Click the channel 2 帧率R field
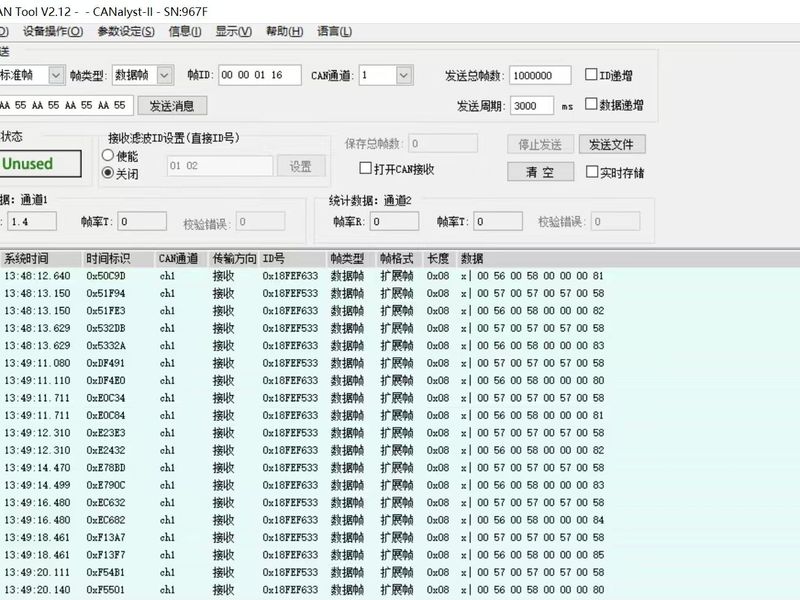Image resolution: width=800 pixels, height=600 pixels. coord(394,221)
